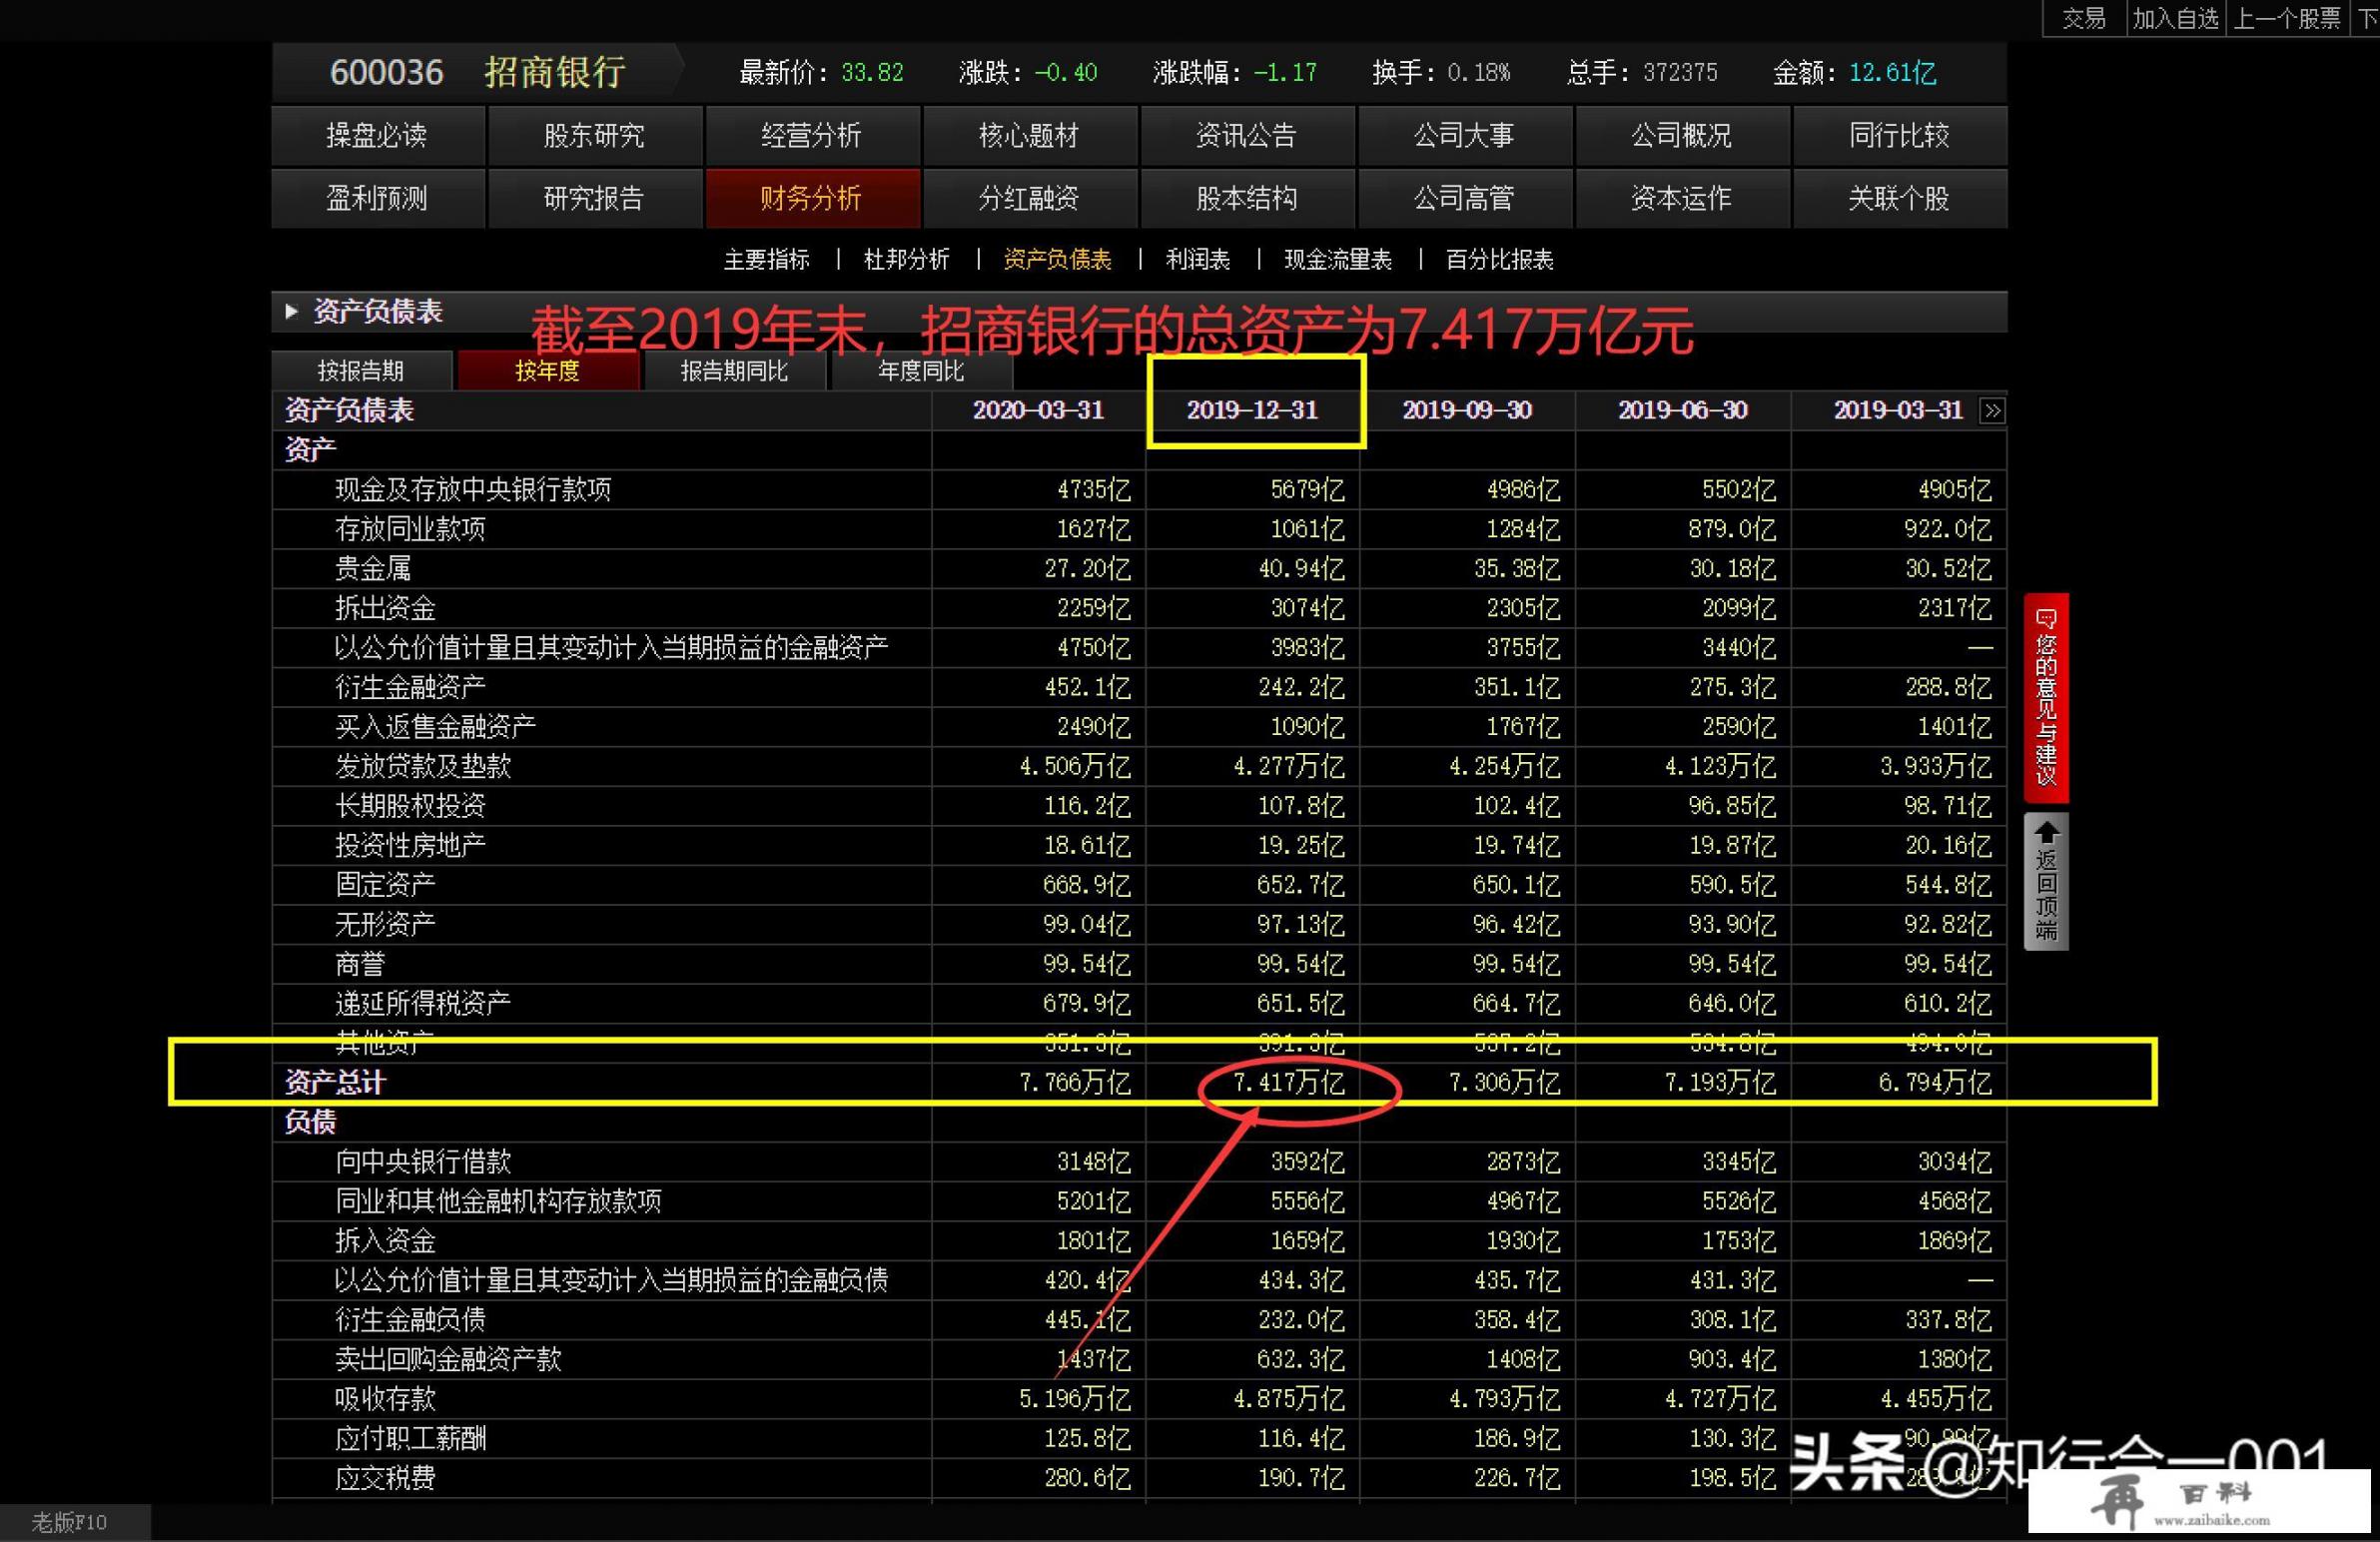
Task: Open the 关联个股 tab
Action: (x=1899, y=198)
